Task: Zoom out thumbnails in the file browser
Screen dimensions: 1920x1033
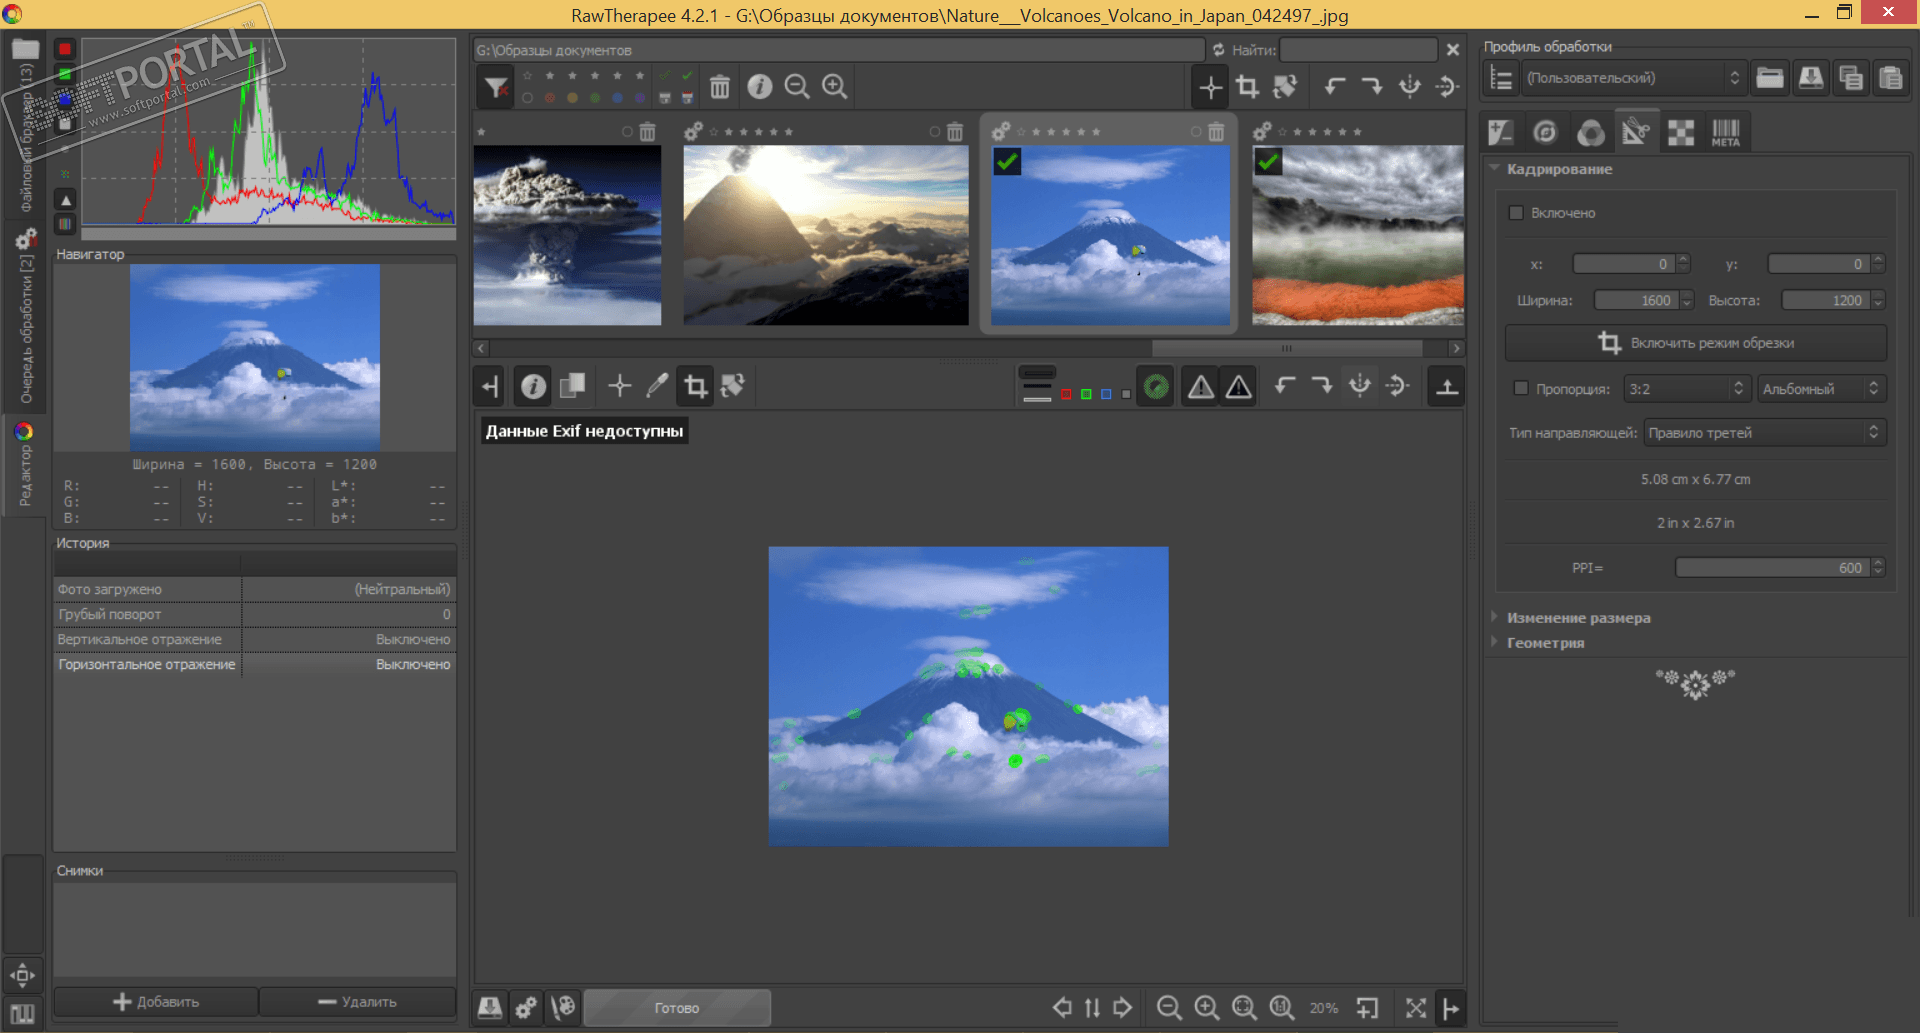Action: 797,87
